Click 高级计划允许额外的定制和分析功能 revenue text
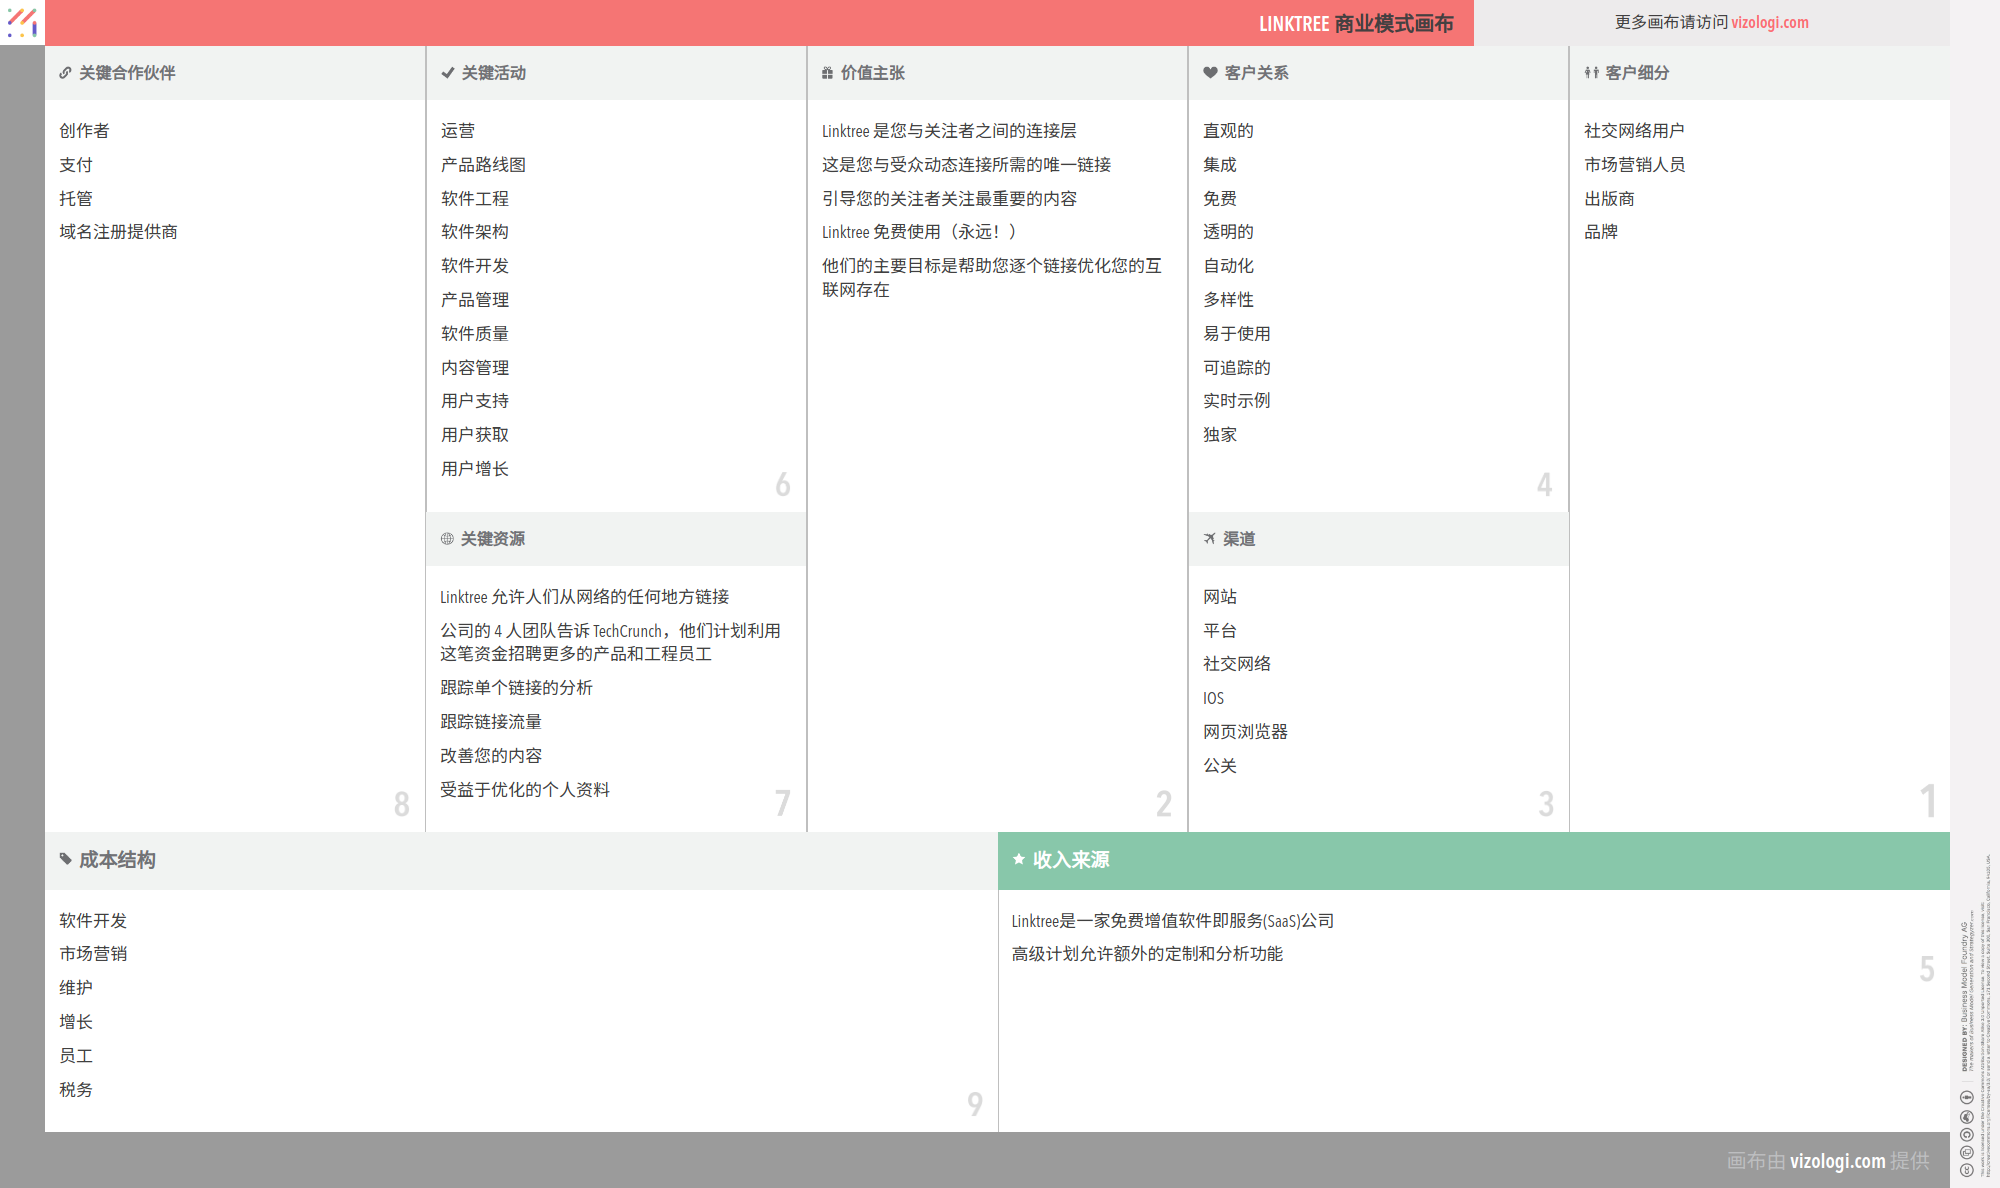Viewport: 2000px width, 1188px height. [x=1146, y=954]
